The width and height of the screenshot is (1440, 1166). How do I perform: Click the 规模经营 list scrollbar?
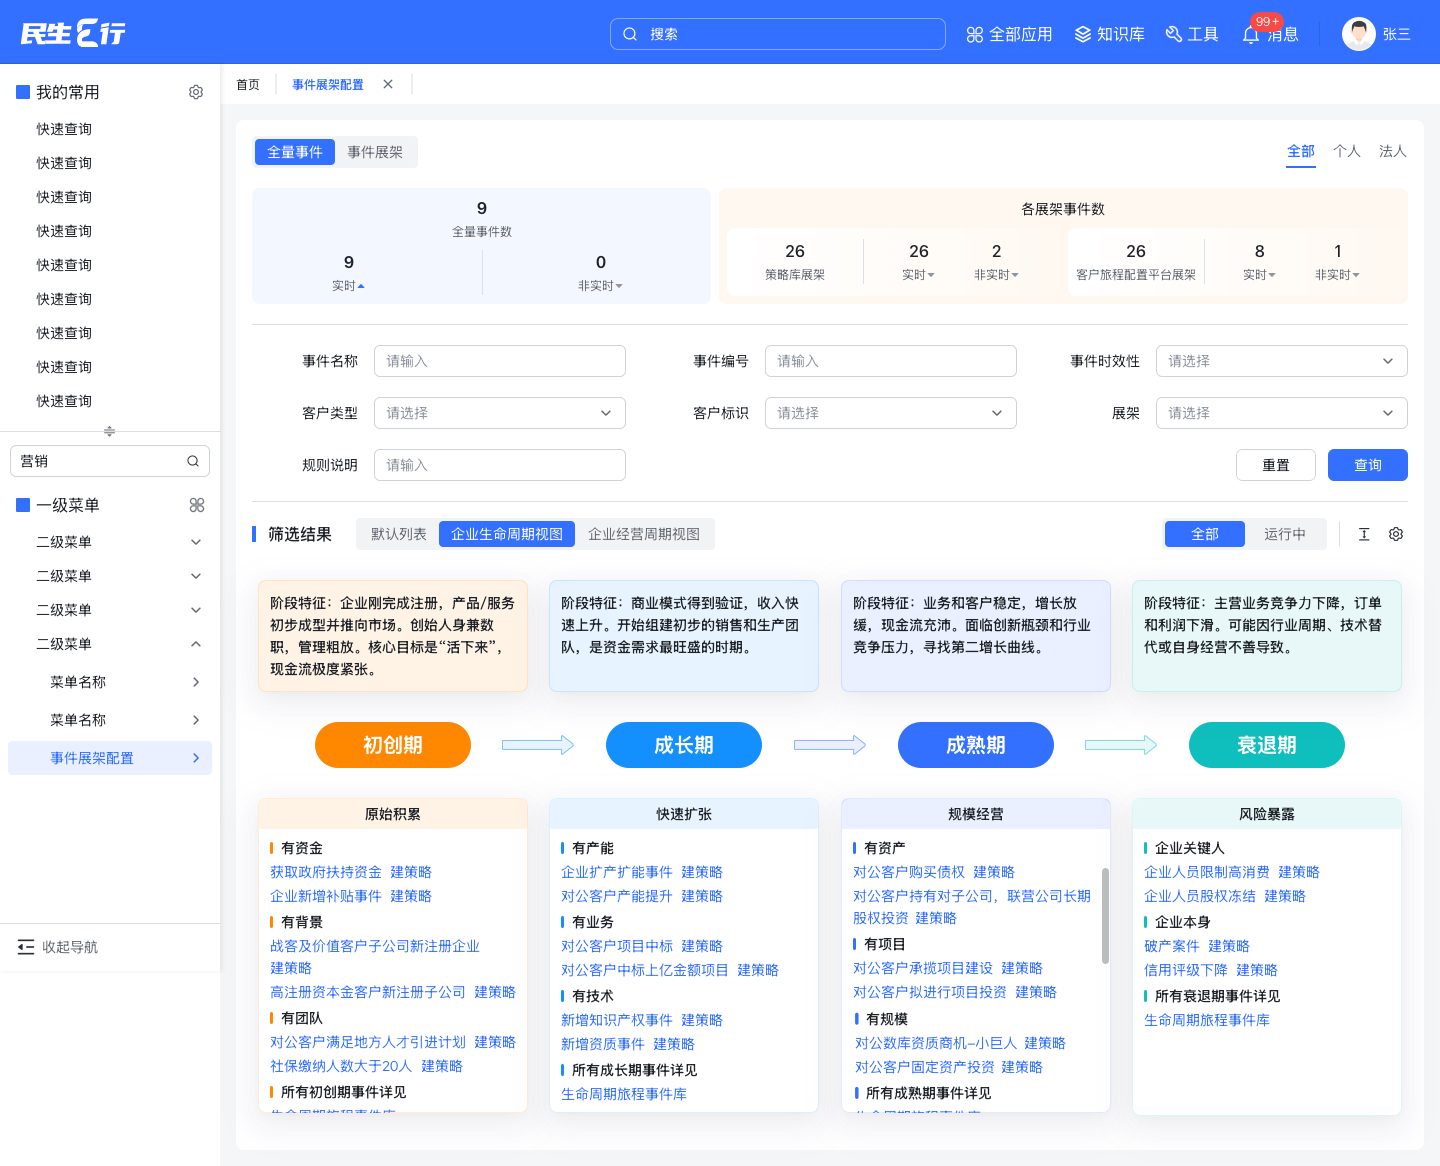[1105, 915]
